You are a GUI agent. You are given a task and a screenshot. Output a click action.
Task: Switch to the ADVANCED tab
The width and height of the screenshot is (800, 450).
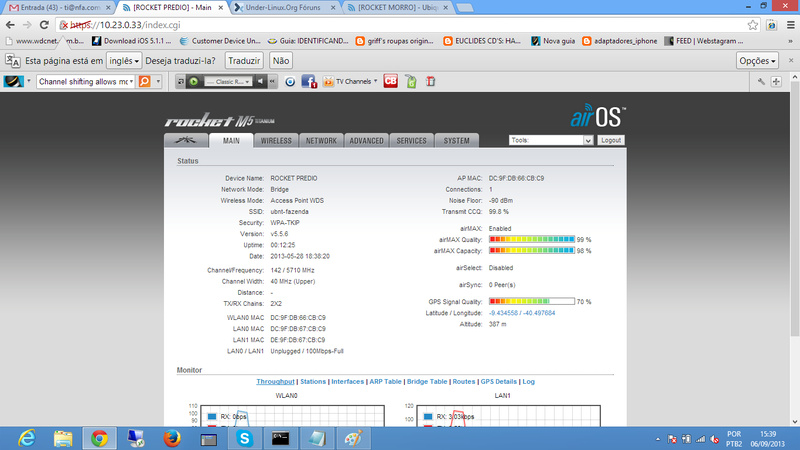pos(366,141)
